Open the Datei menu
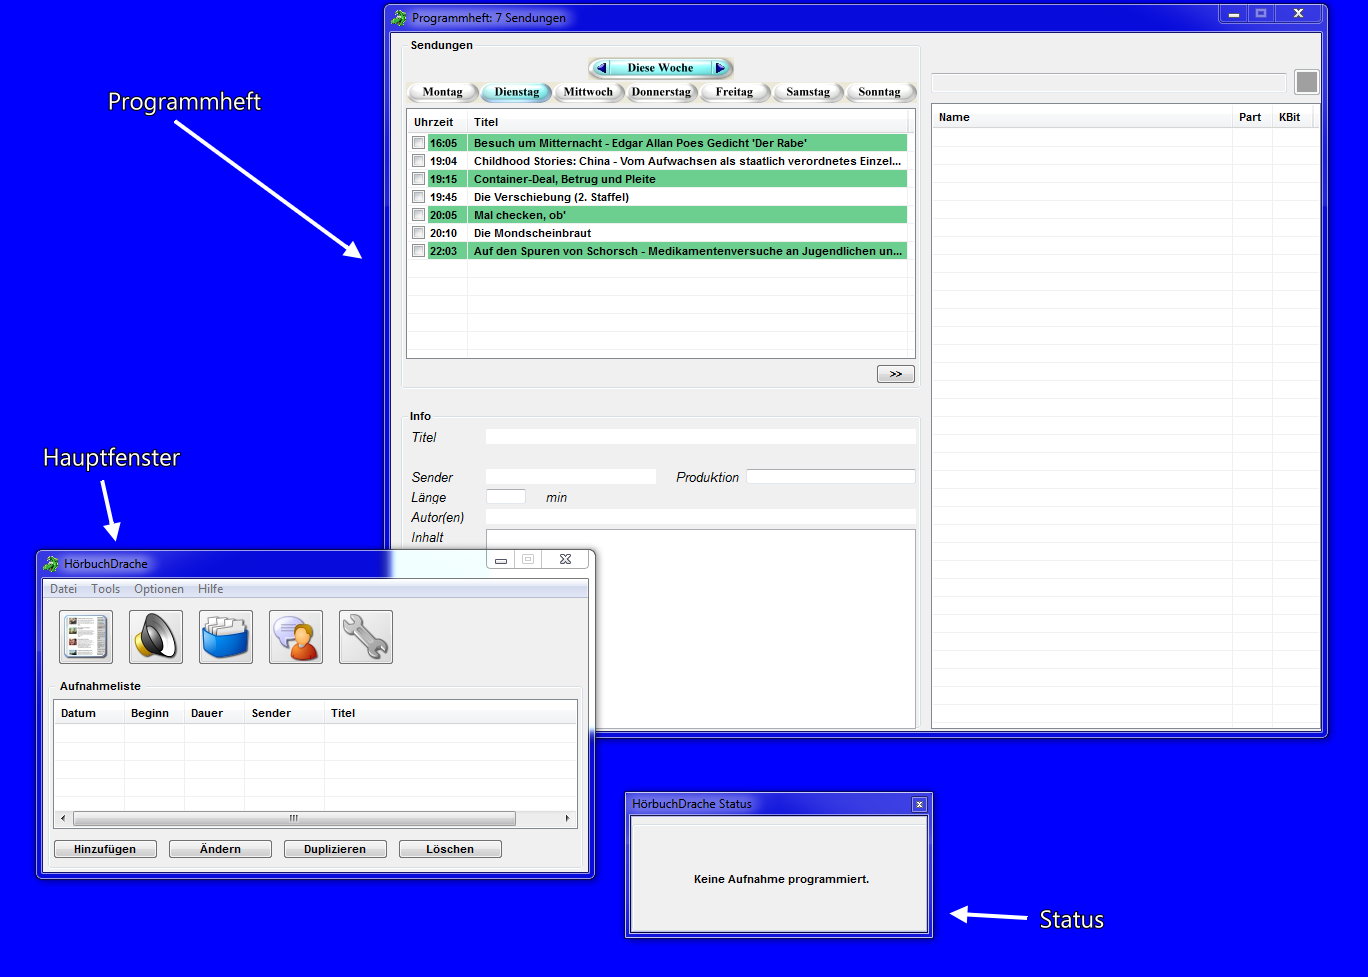This screenshot has width=1368, height=977. (63, 589)
